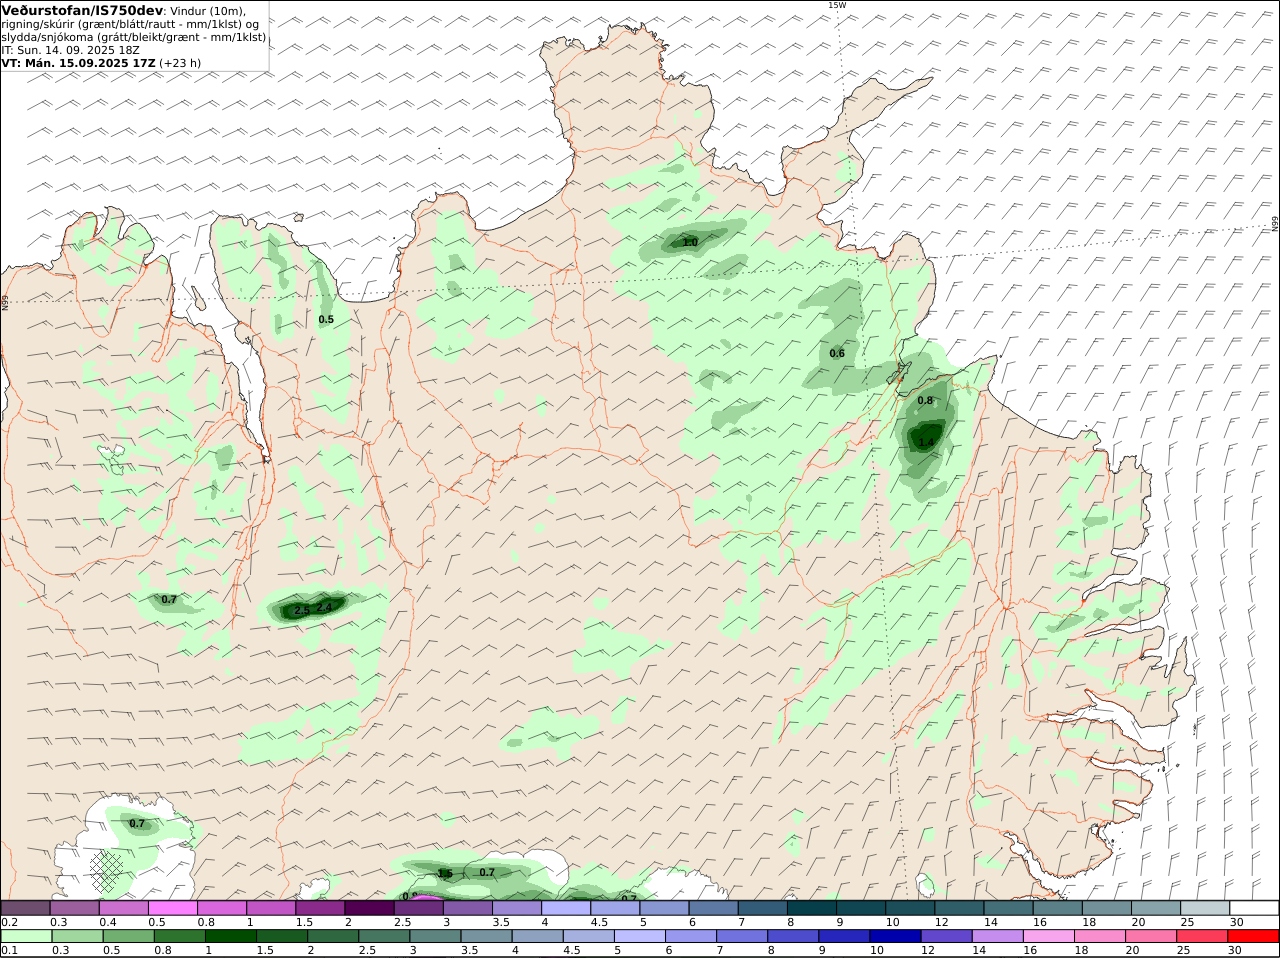Click the '2.4' precipitation value on the map
The width and height of the screenshot is (1280, 958).
coord(324,607)
